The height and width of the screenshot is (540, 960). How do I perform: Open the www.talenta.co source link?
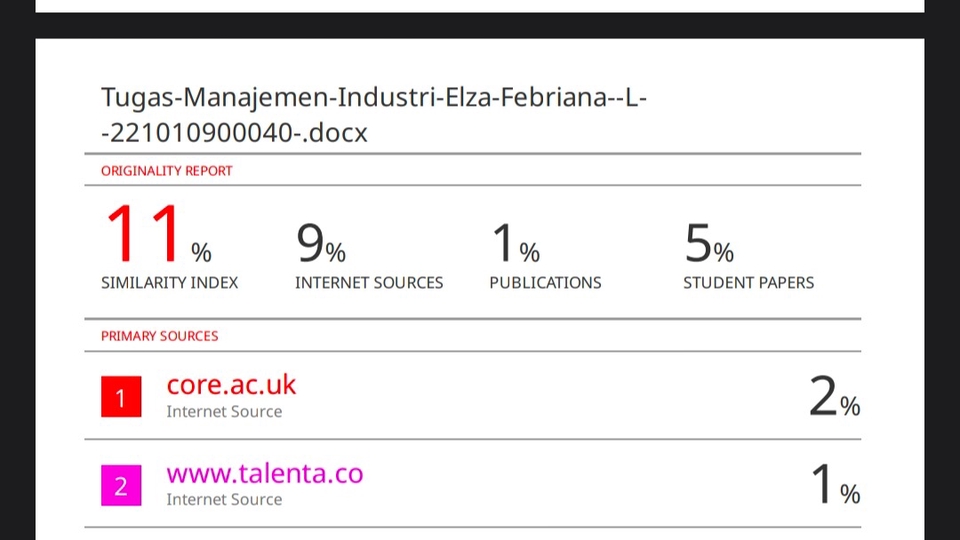pos(264,473)
